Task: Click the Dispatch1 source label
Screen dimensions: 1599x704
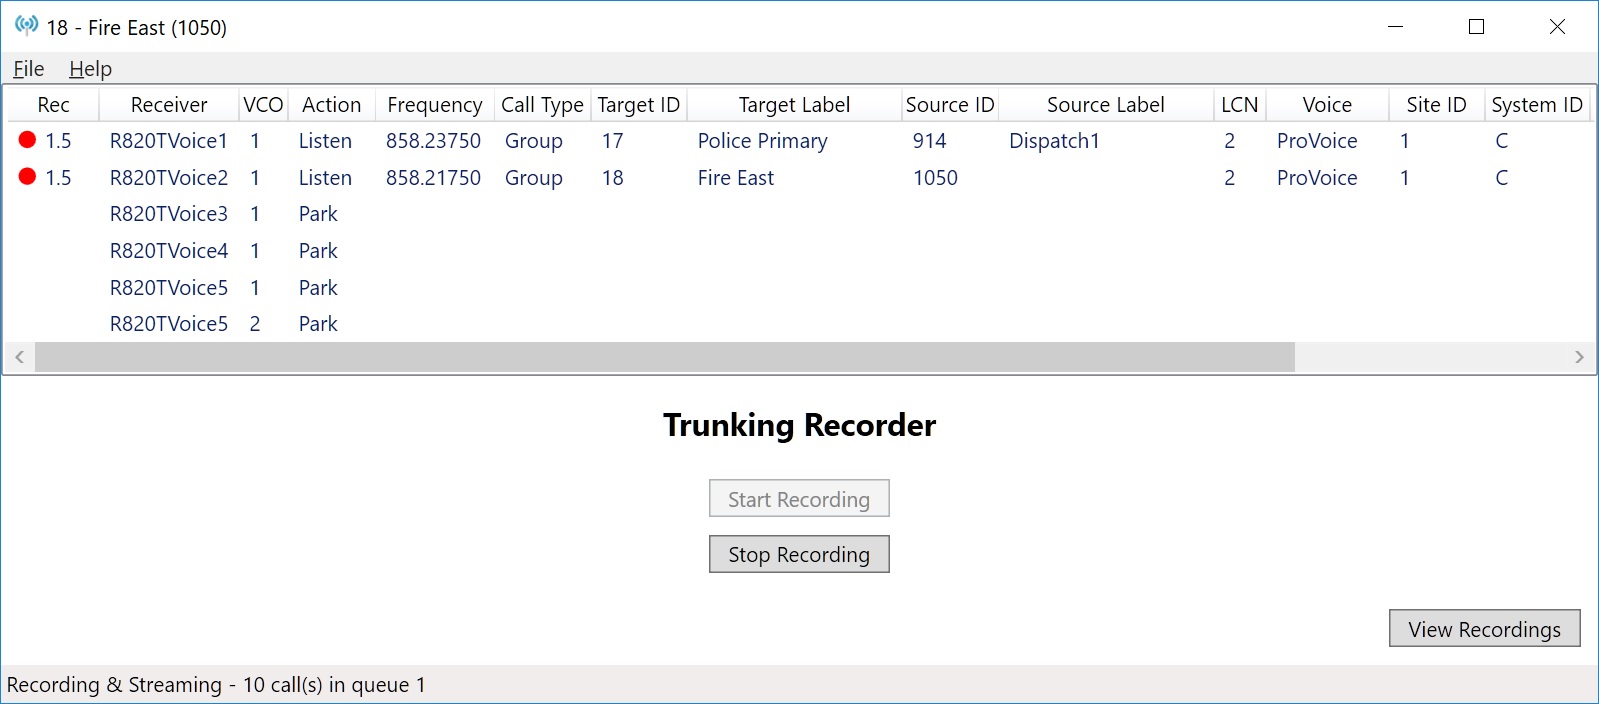Action: [x=1054, y=141]
